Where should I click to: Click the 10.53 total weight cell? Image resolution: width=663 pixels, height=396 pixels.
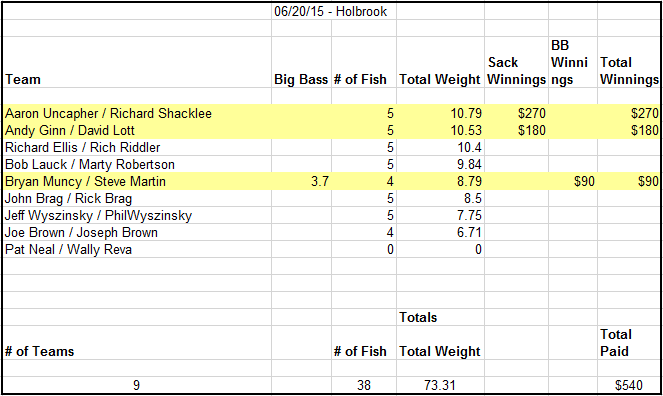440,130
